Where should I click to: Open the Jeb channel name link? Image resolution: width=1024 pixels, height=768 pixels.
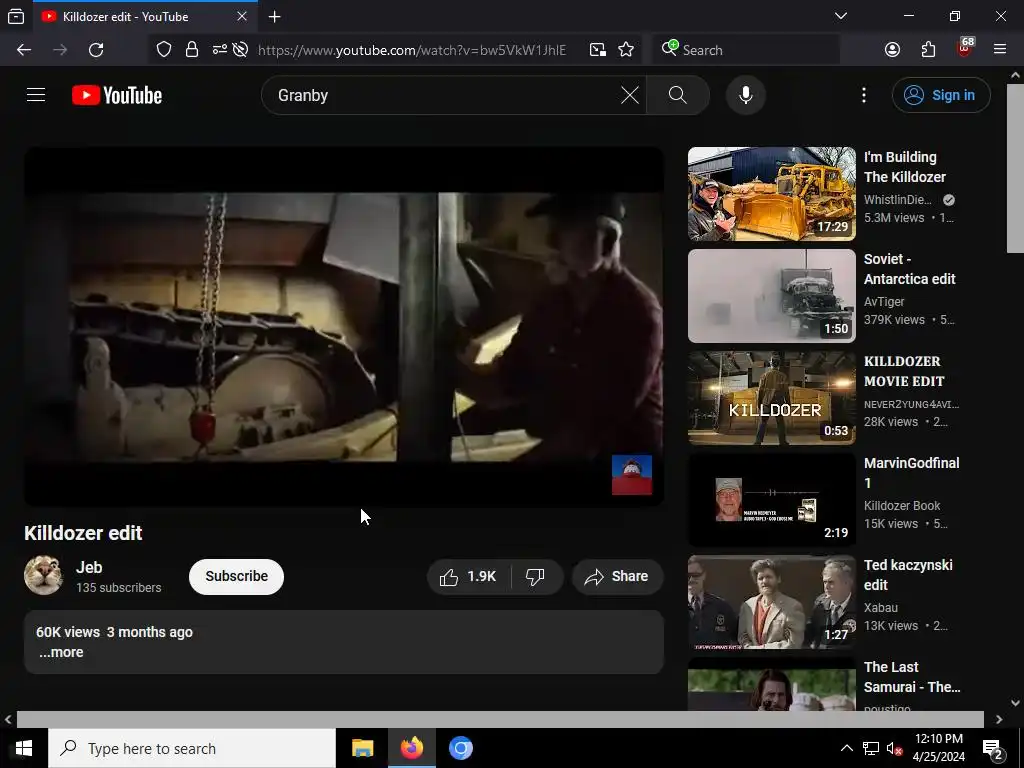click(89, 568)
